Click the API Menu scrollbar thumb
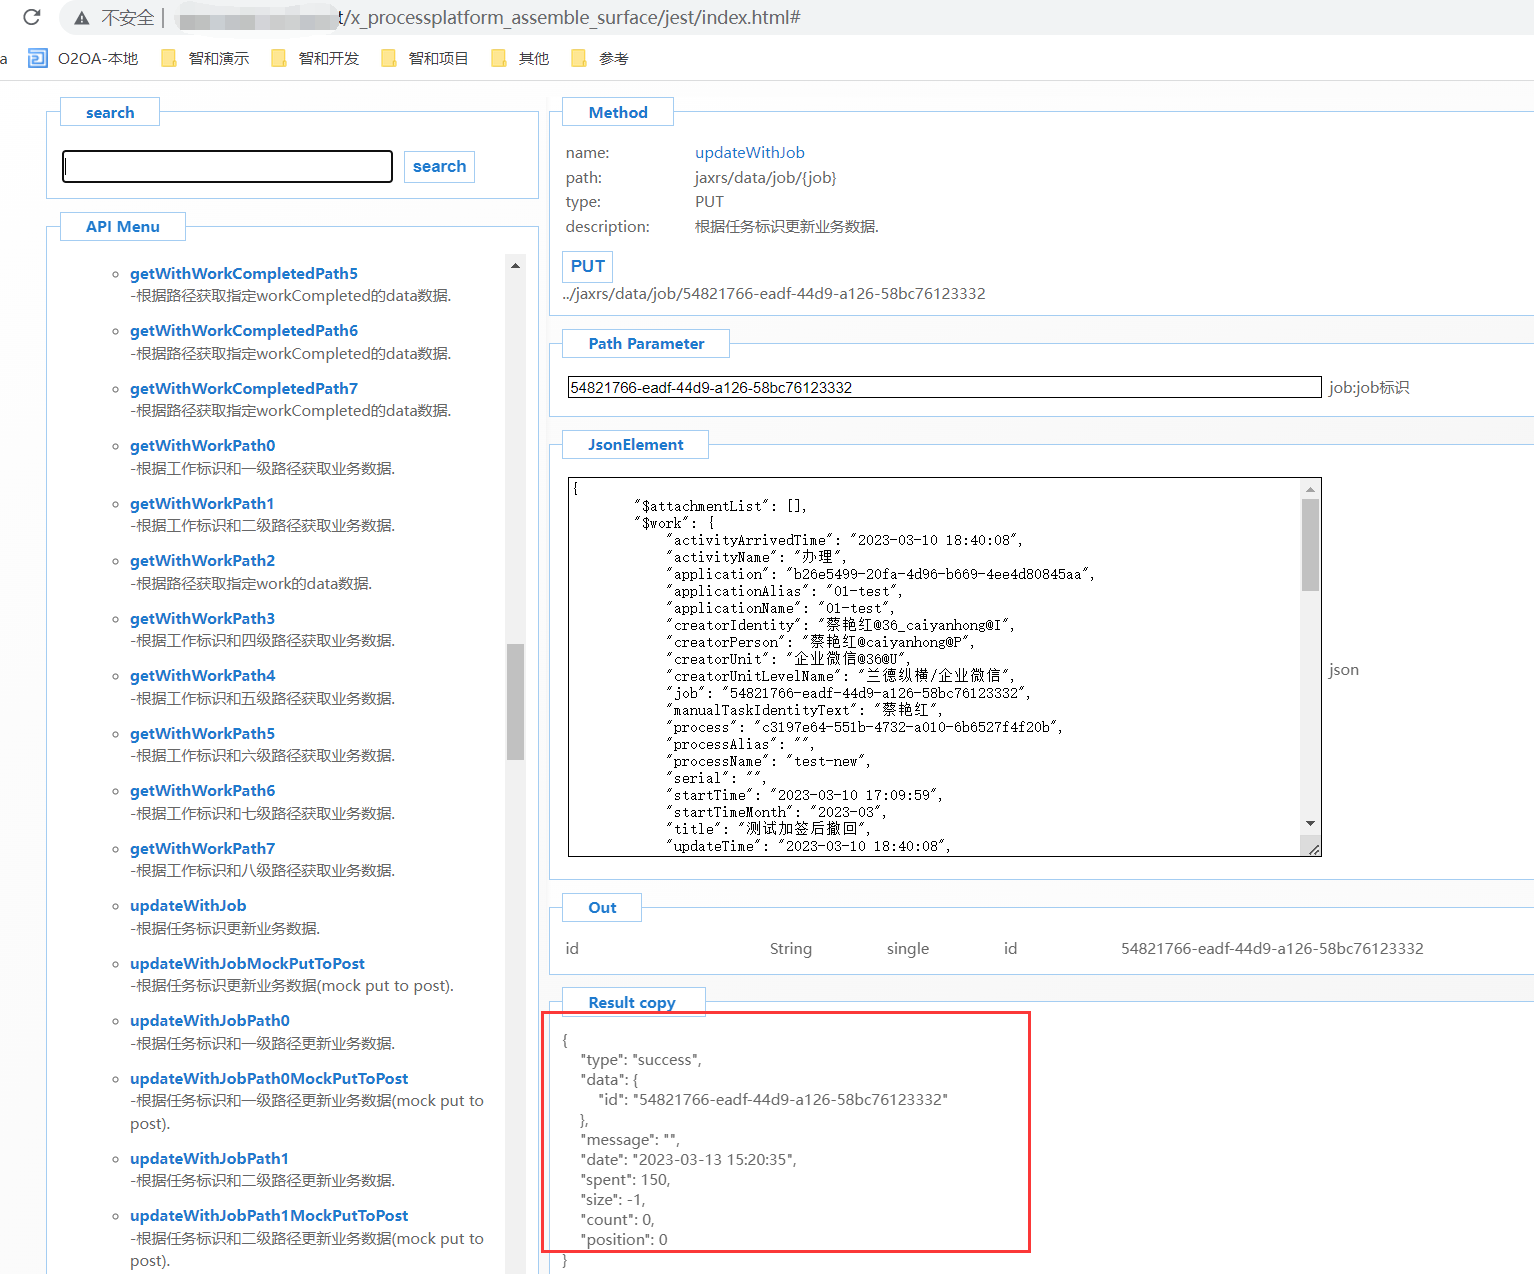1534x1274 pixels. click(515, 701)
